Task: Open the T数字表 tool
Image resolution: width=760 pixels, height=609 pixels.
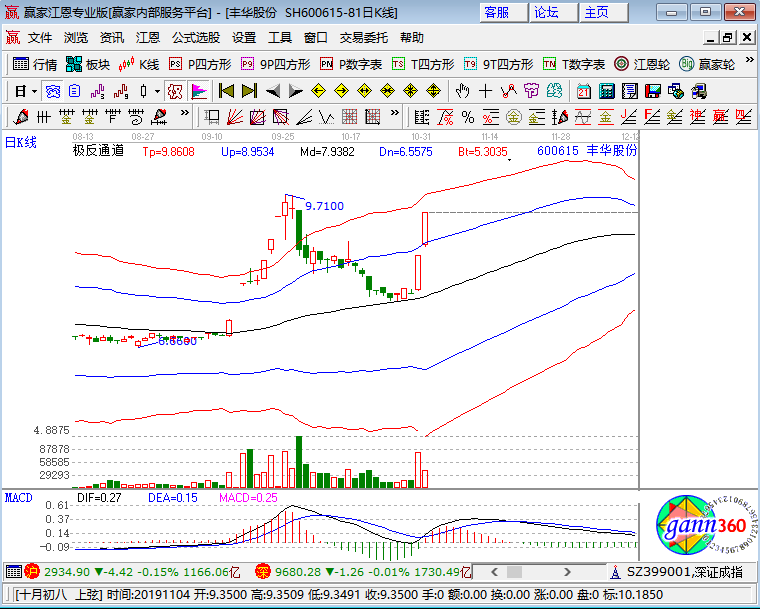Action: (574, 64)
